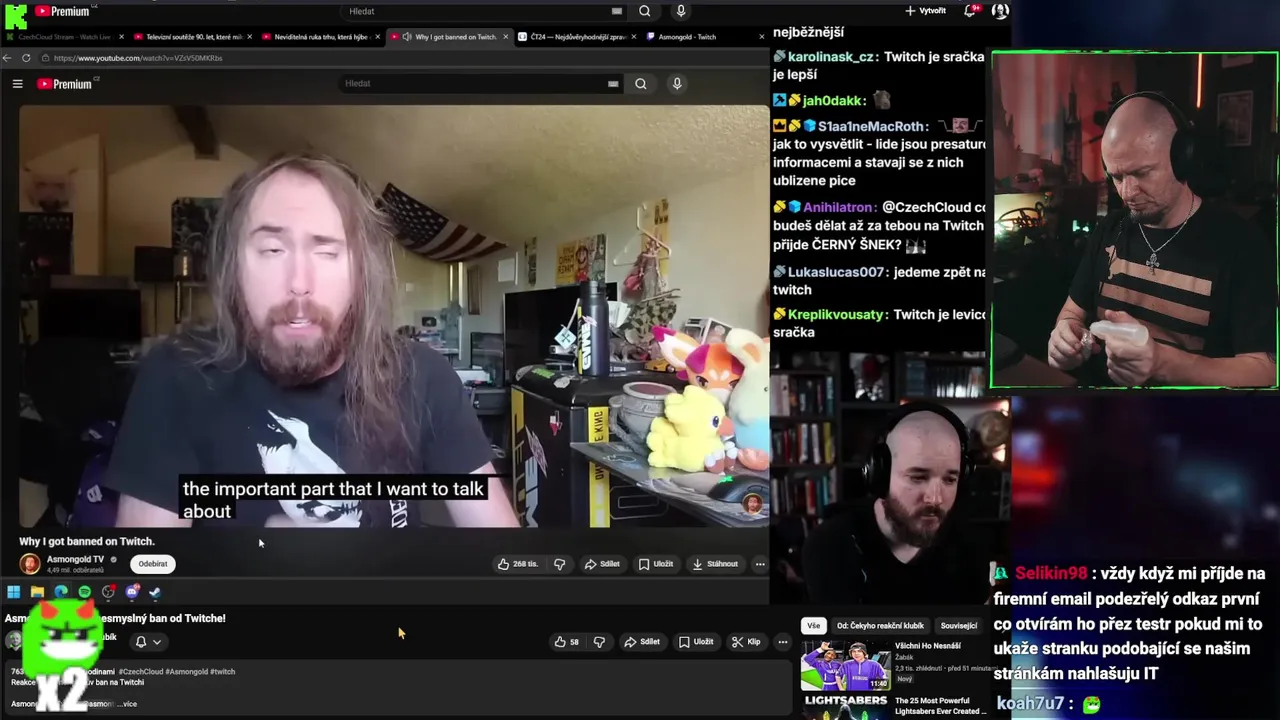
Task: Switch to the 'ČT24 — Nejdůvěryhodnější' tab
Action: coord(576,37)
